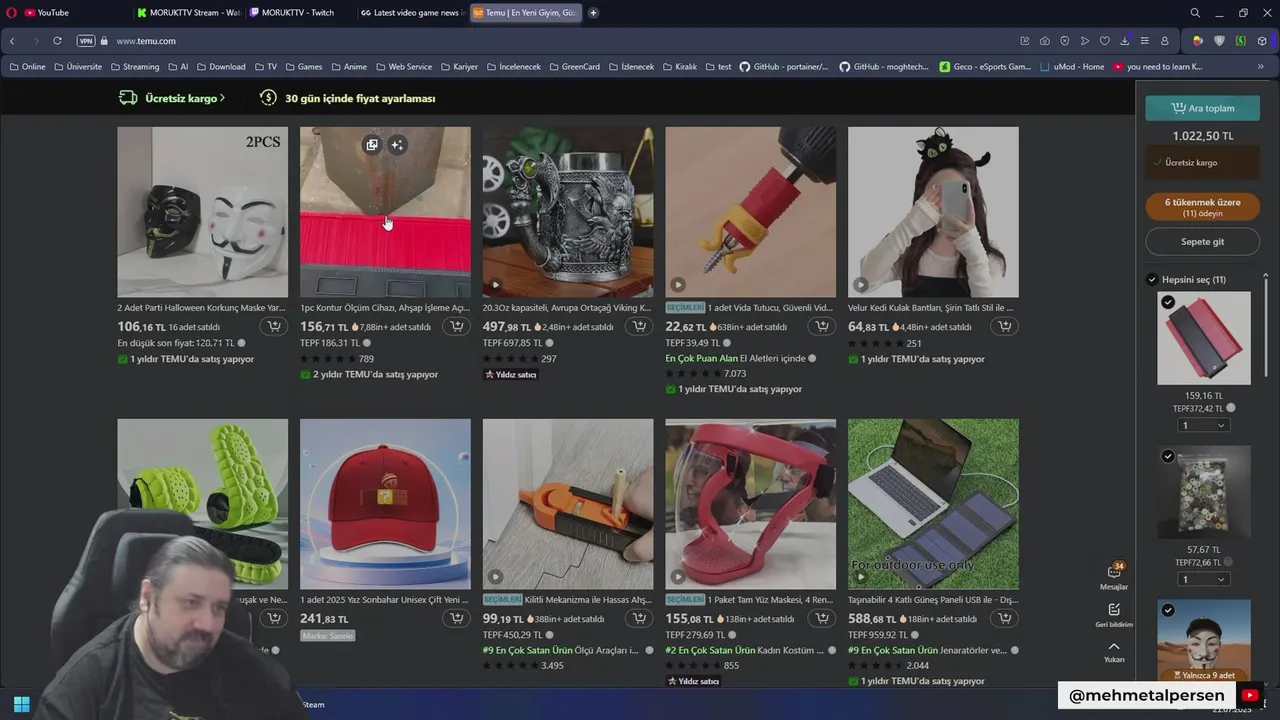Switch to the MORUKTTV - Twitch tab
1280x720 pixels.
pyautogui.click(x=300, y=13)
